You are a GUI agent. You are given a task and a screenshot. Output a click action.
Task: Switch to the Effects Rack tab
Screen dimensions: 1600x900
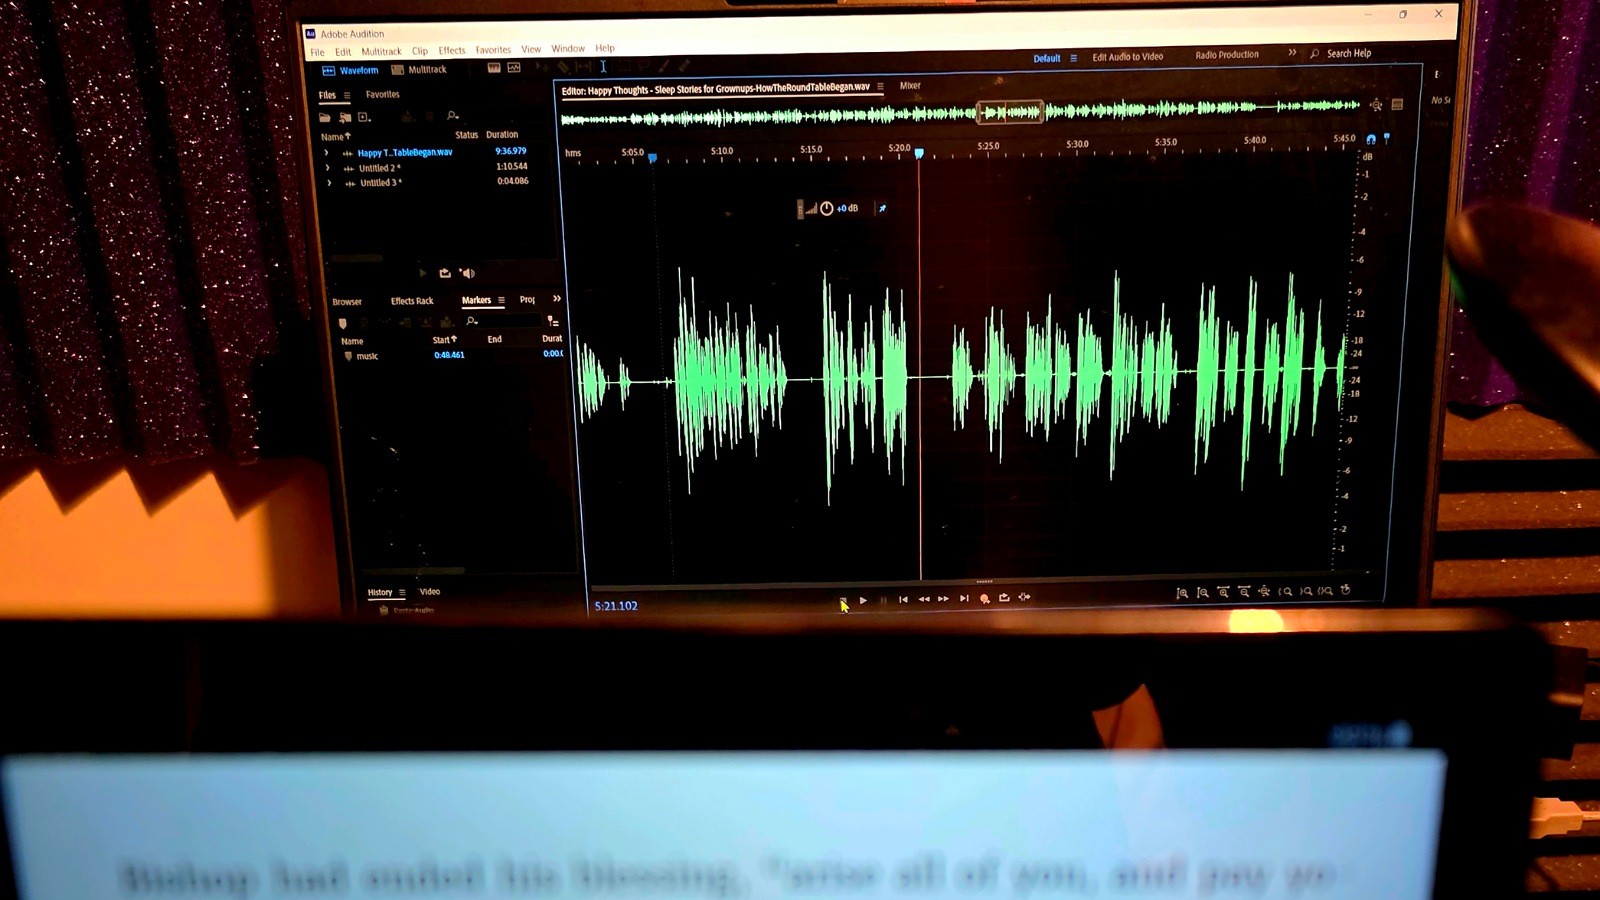click(412, 300)
